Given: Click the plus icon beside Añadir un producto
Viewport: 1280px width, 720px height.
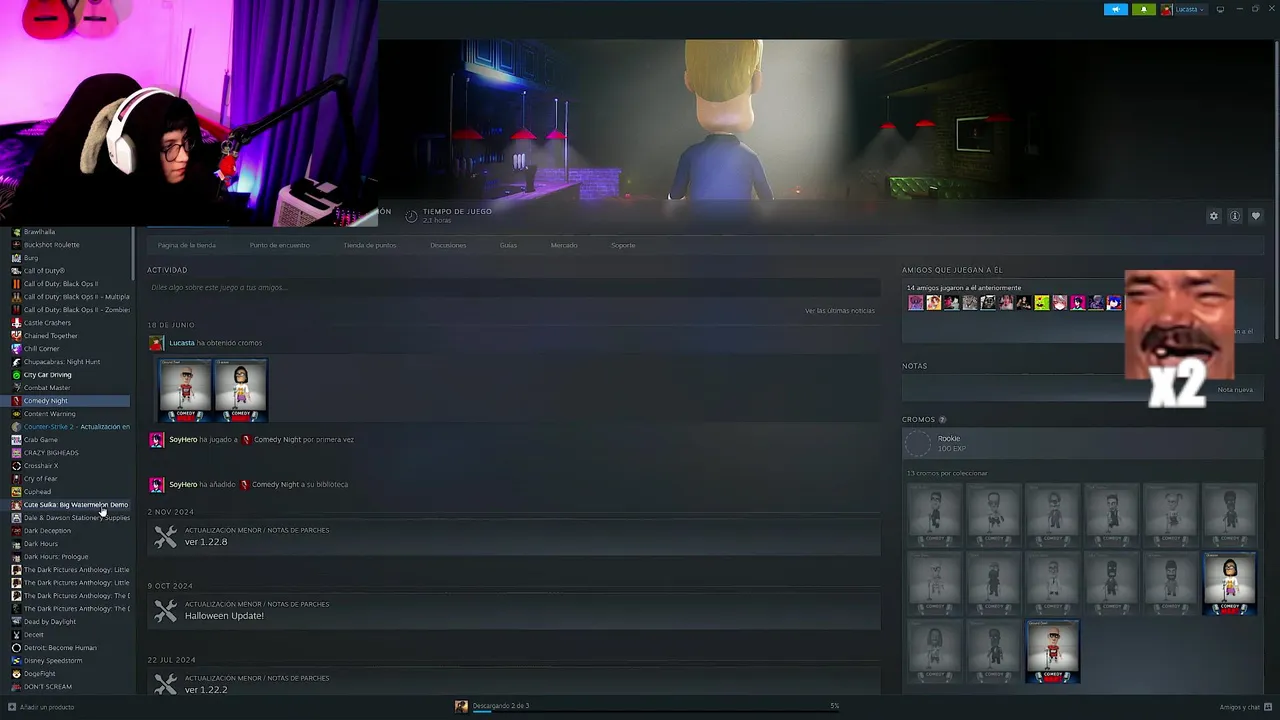Looking at the screenshot, I should pos(12,707).
